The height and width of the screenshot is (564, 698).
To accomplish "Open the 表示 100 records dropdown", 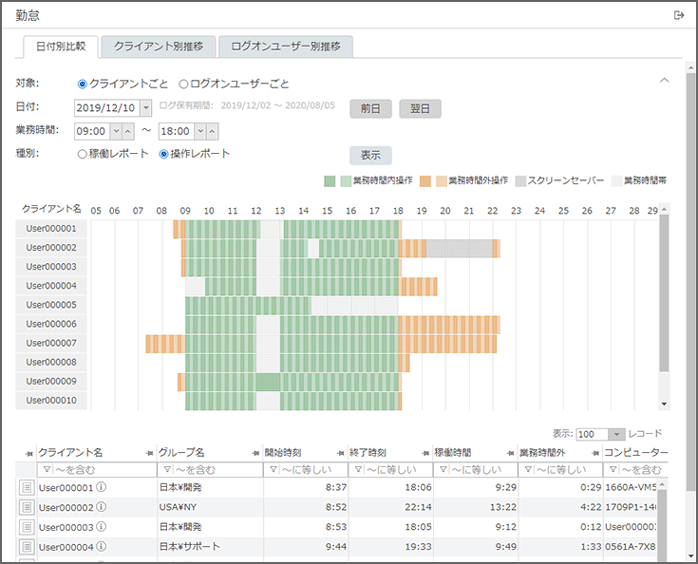I will [617, 434].
